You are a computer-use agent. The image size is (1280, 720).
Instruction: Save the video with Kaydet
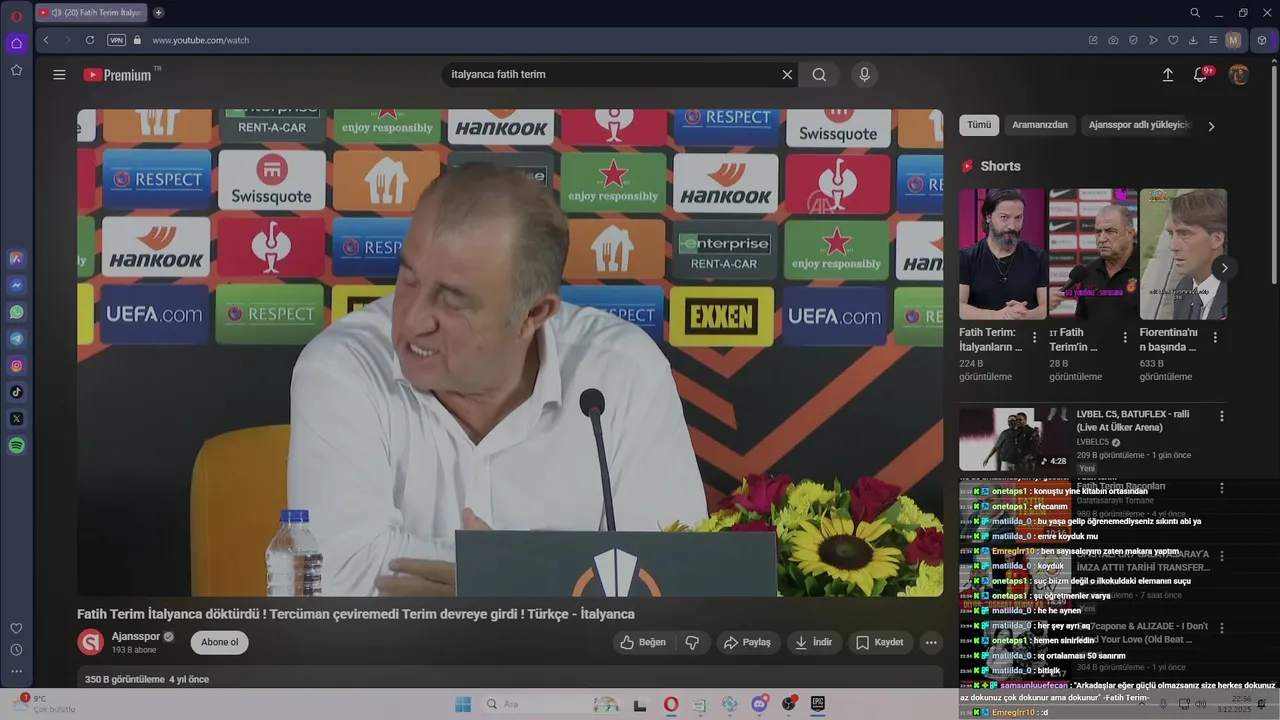(880, 642)
